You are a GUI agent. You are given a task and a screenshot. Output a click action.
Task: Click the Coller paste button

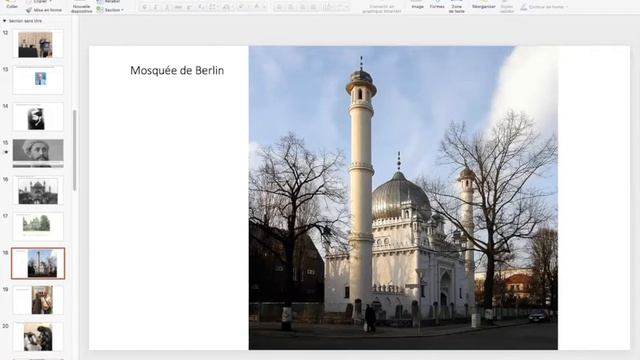[x=12, y=5]
